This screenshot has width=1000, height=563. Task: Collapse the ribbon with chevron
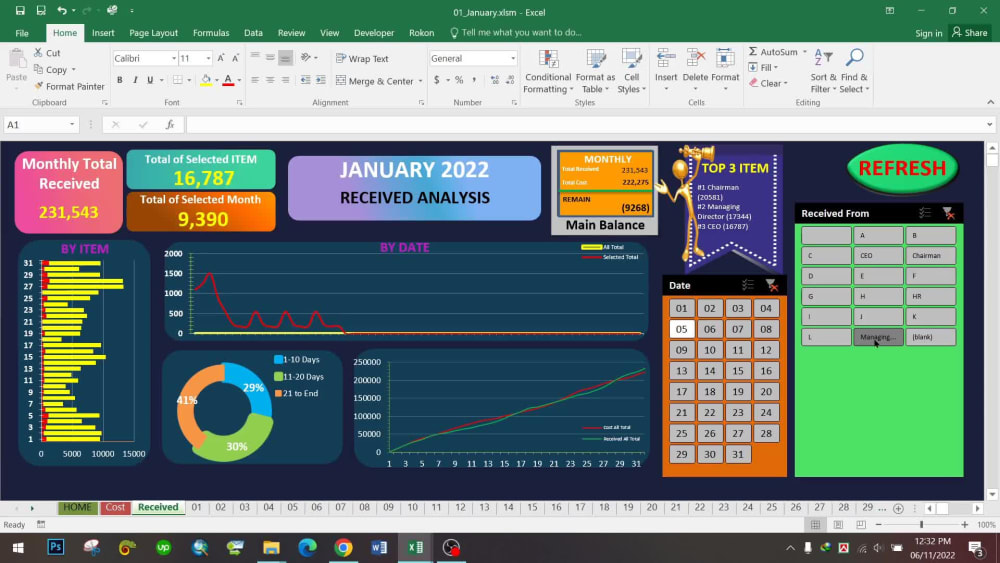(990, 102)
